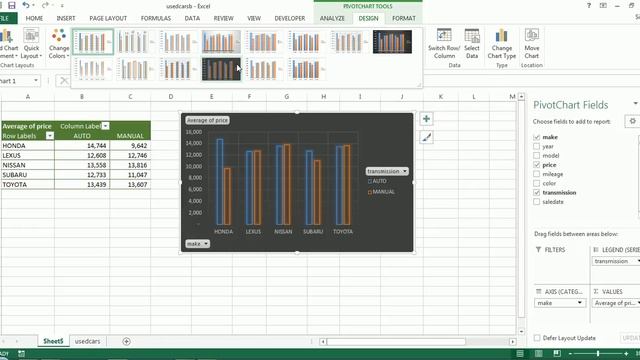Screen dimensions: 640x360
Task: Toggle the make field checkbox
Action: (536, 137)
